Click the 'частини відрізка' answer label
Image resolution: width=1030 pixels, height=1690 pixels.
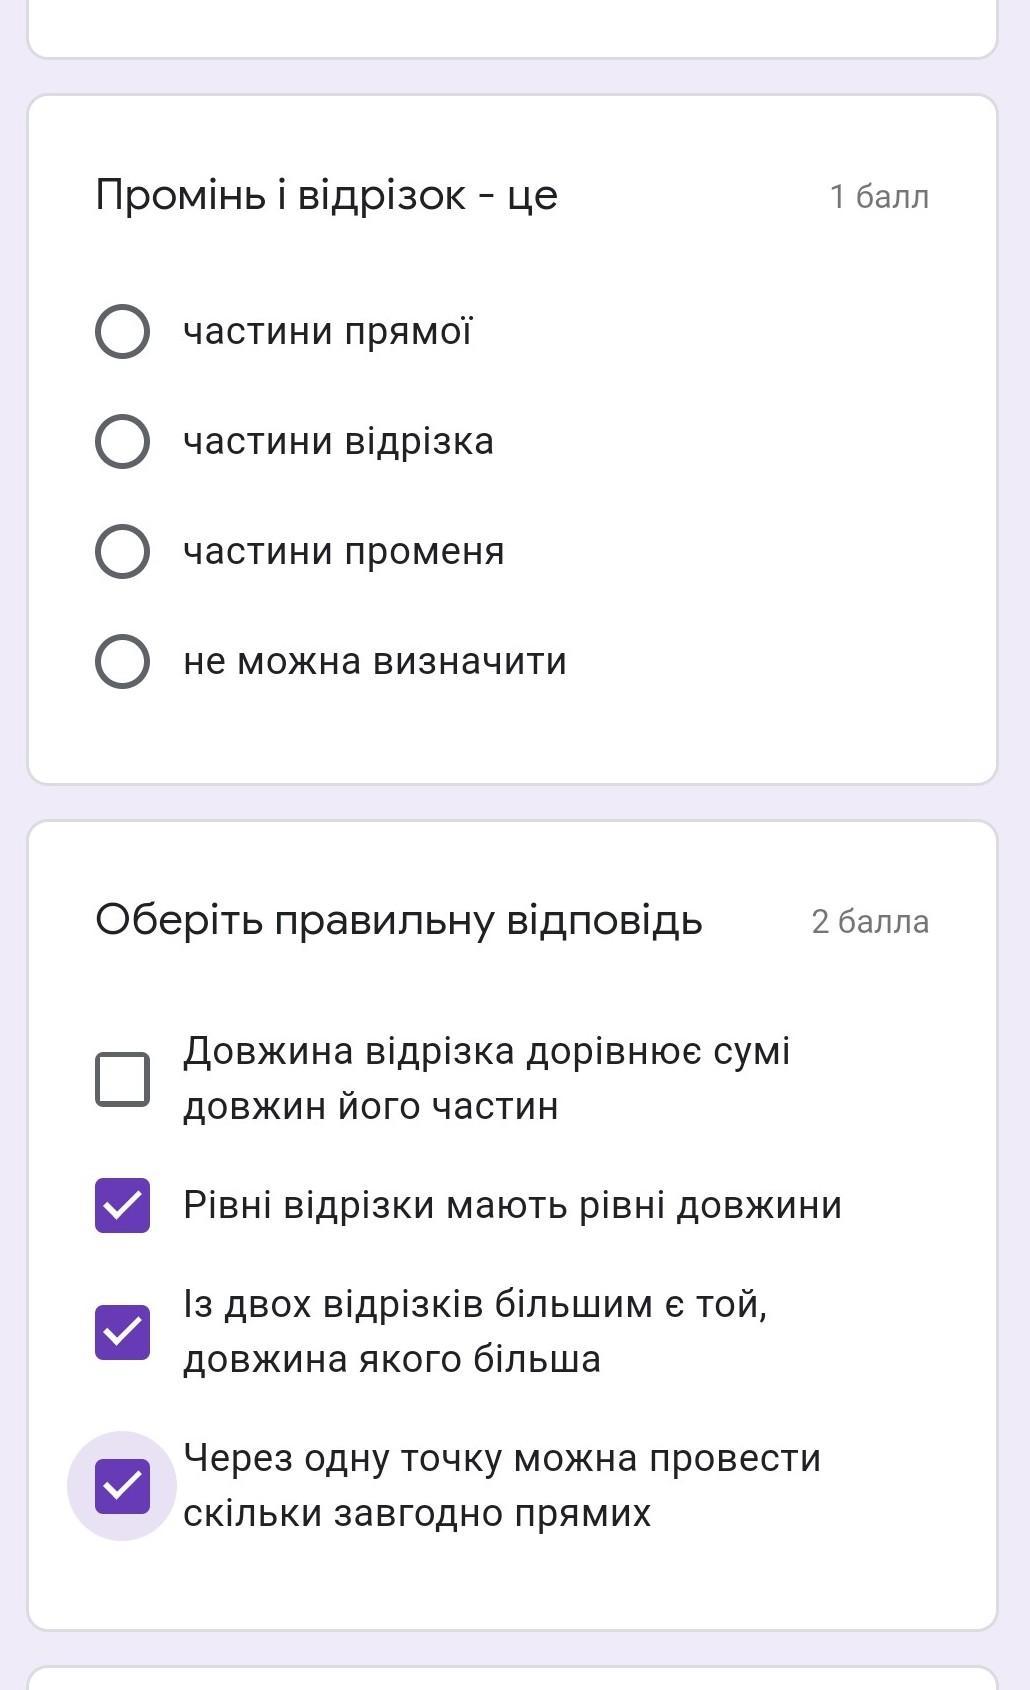point(338,441)
